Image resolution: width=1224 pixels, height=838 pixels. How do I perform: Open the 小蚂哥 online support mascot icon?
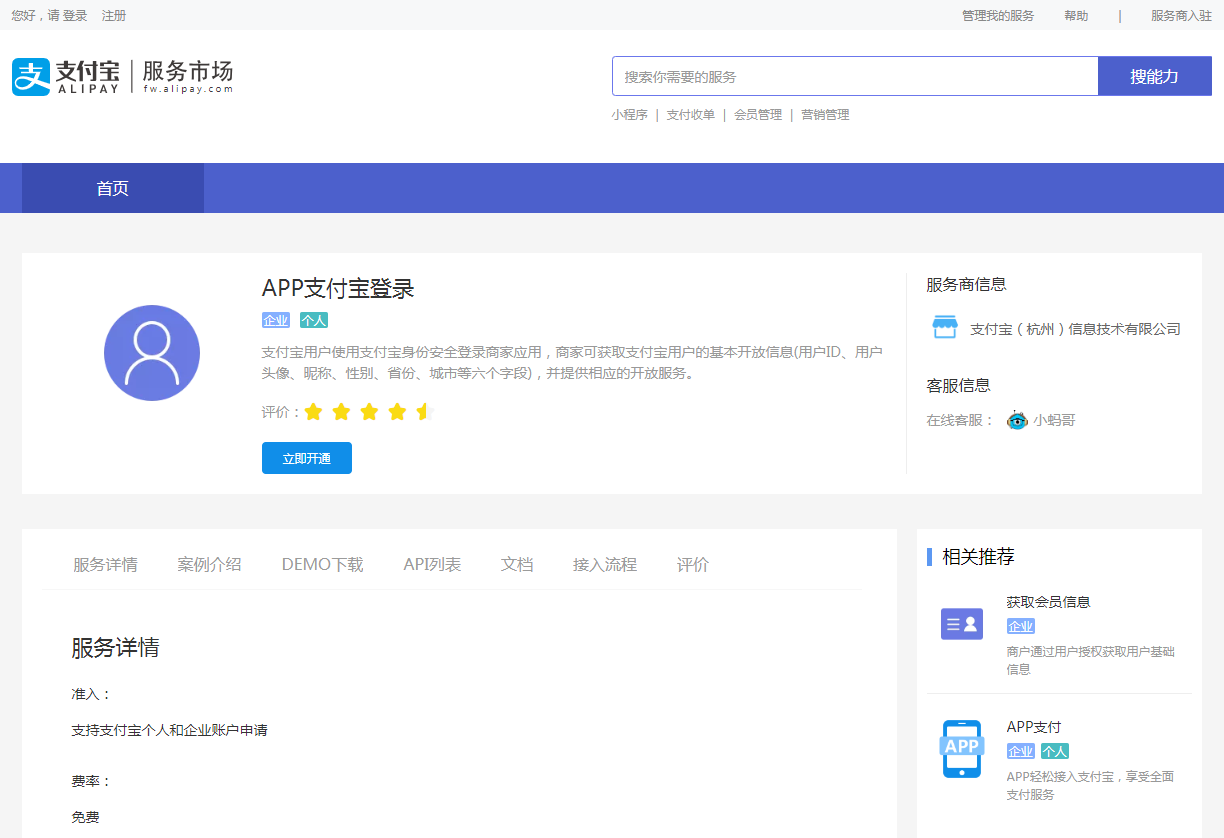[x=1017, y=420]
